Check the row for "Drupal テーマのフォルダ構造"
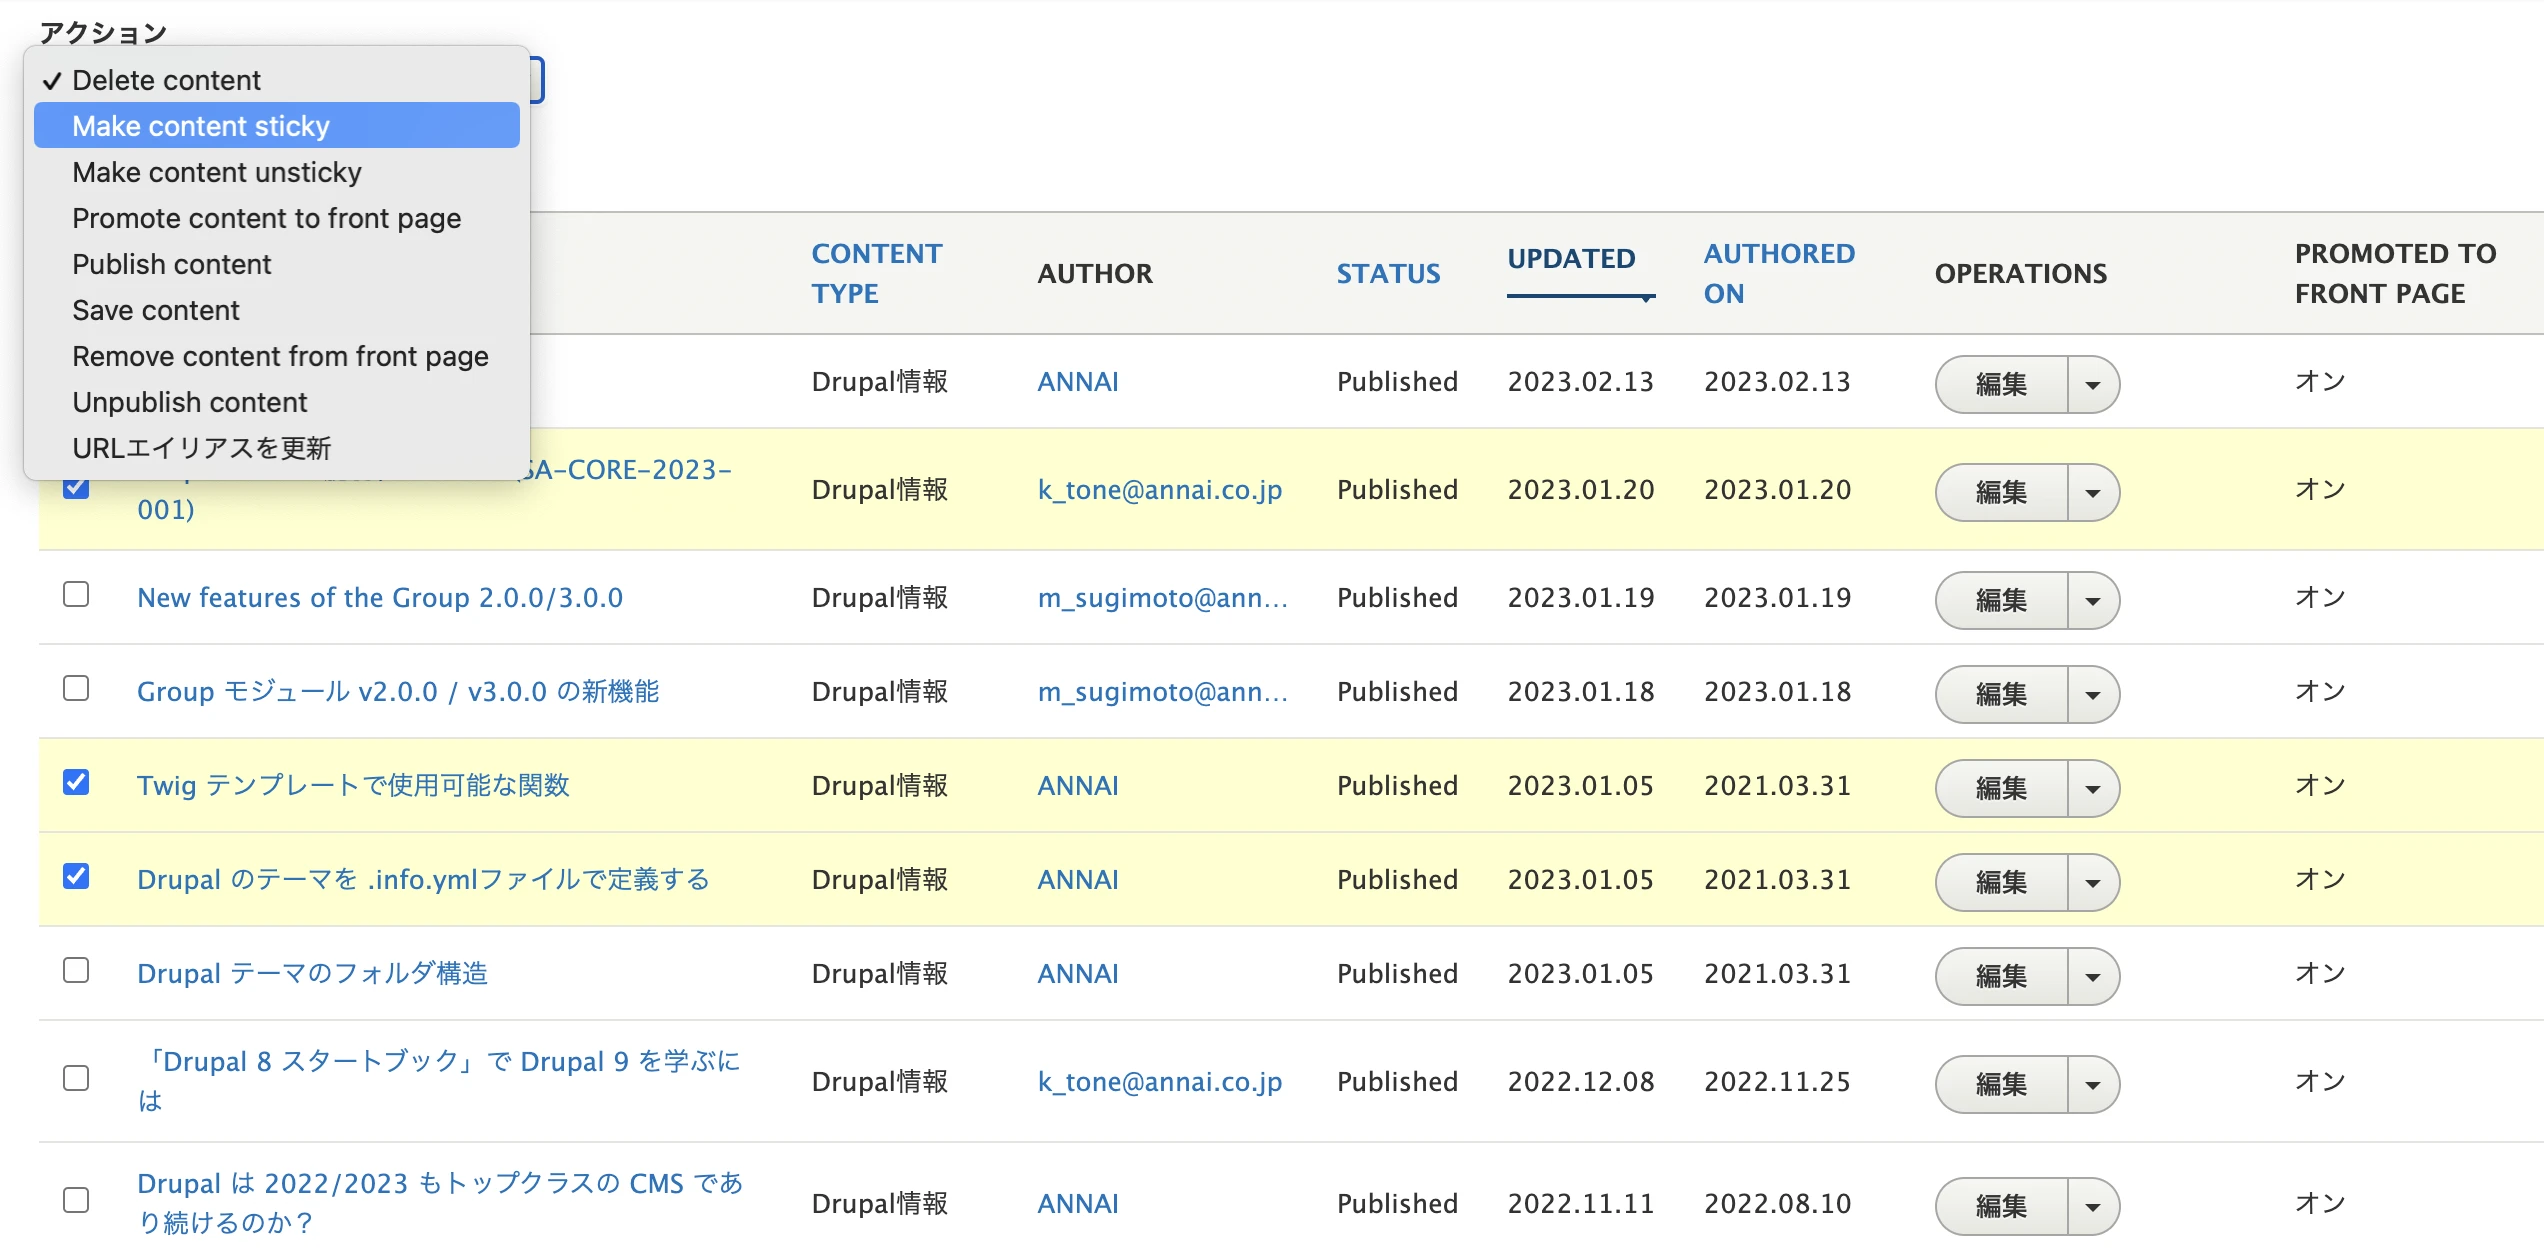This screenshot has height=1254, width=2544. pyautogui.click(x=76, y=970)
